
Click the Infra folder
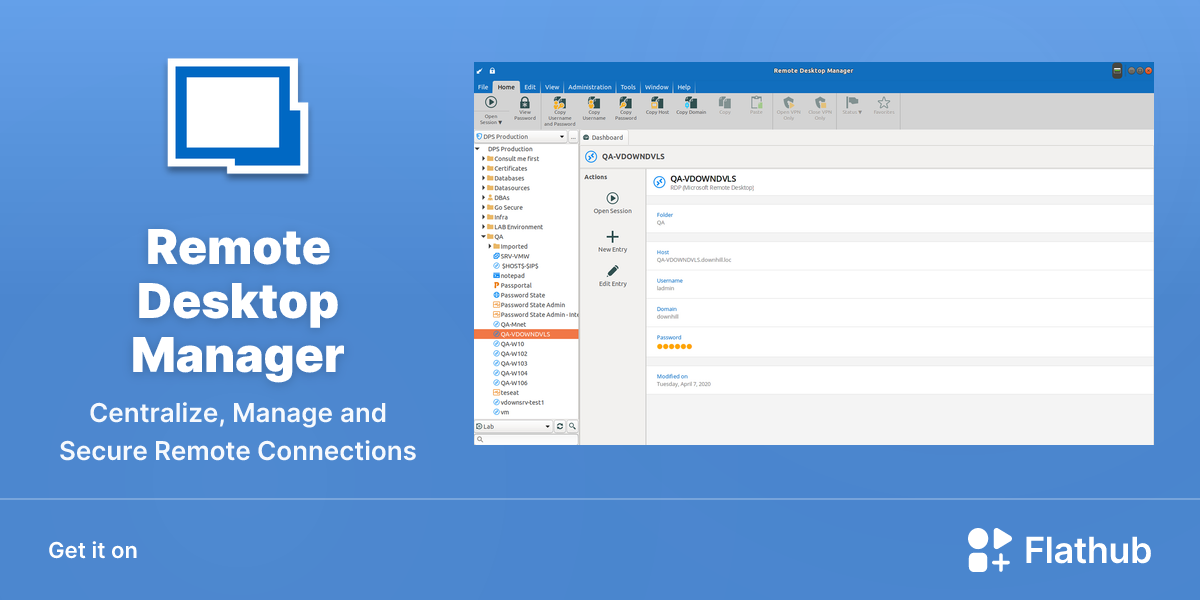(x=498, y=217)
